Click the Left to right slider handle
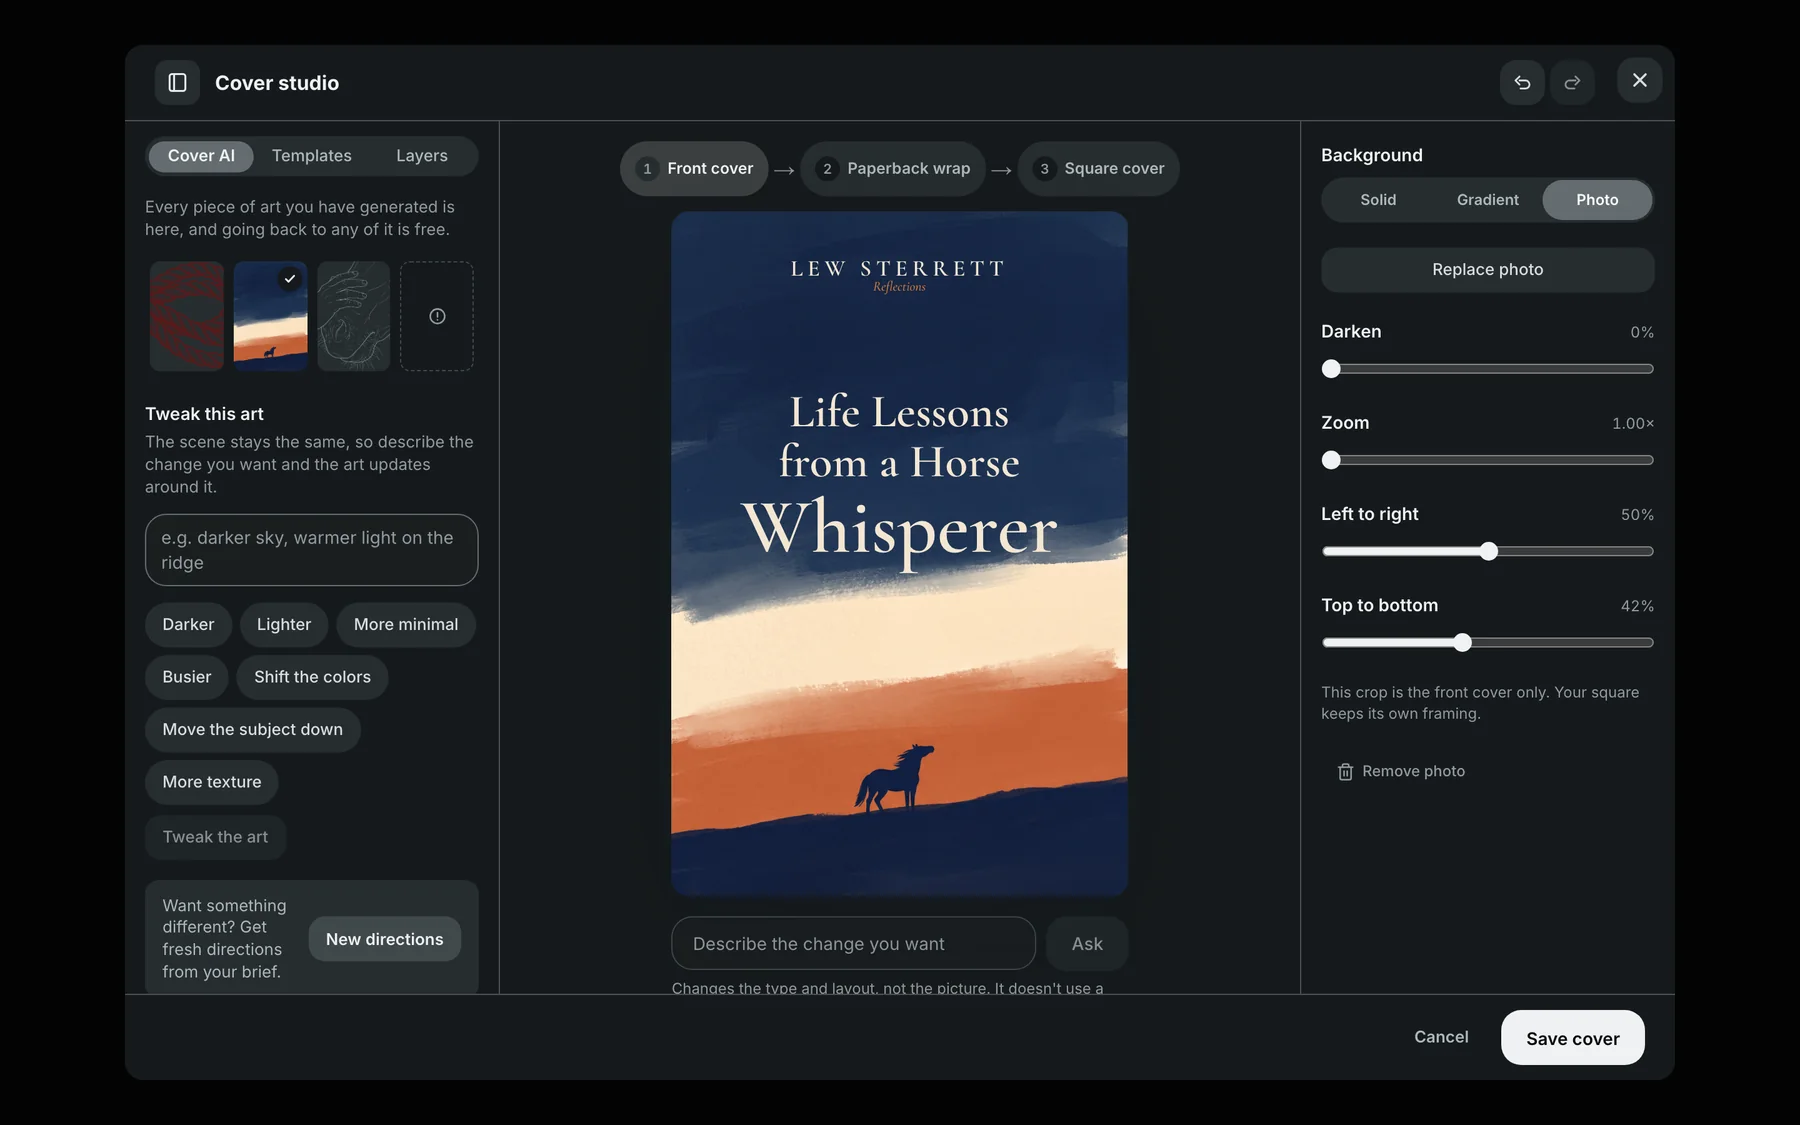 [1489, 551]
